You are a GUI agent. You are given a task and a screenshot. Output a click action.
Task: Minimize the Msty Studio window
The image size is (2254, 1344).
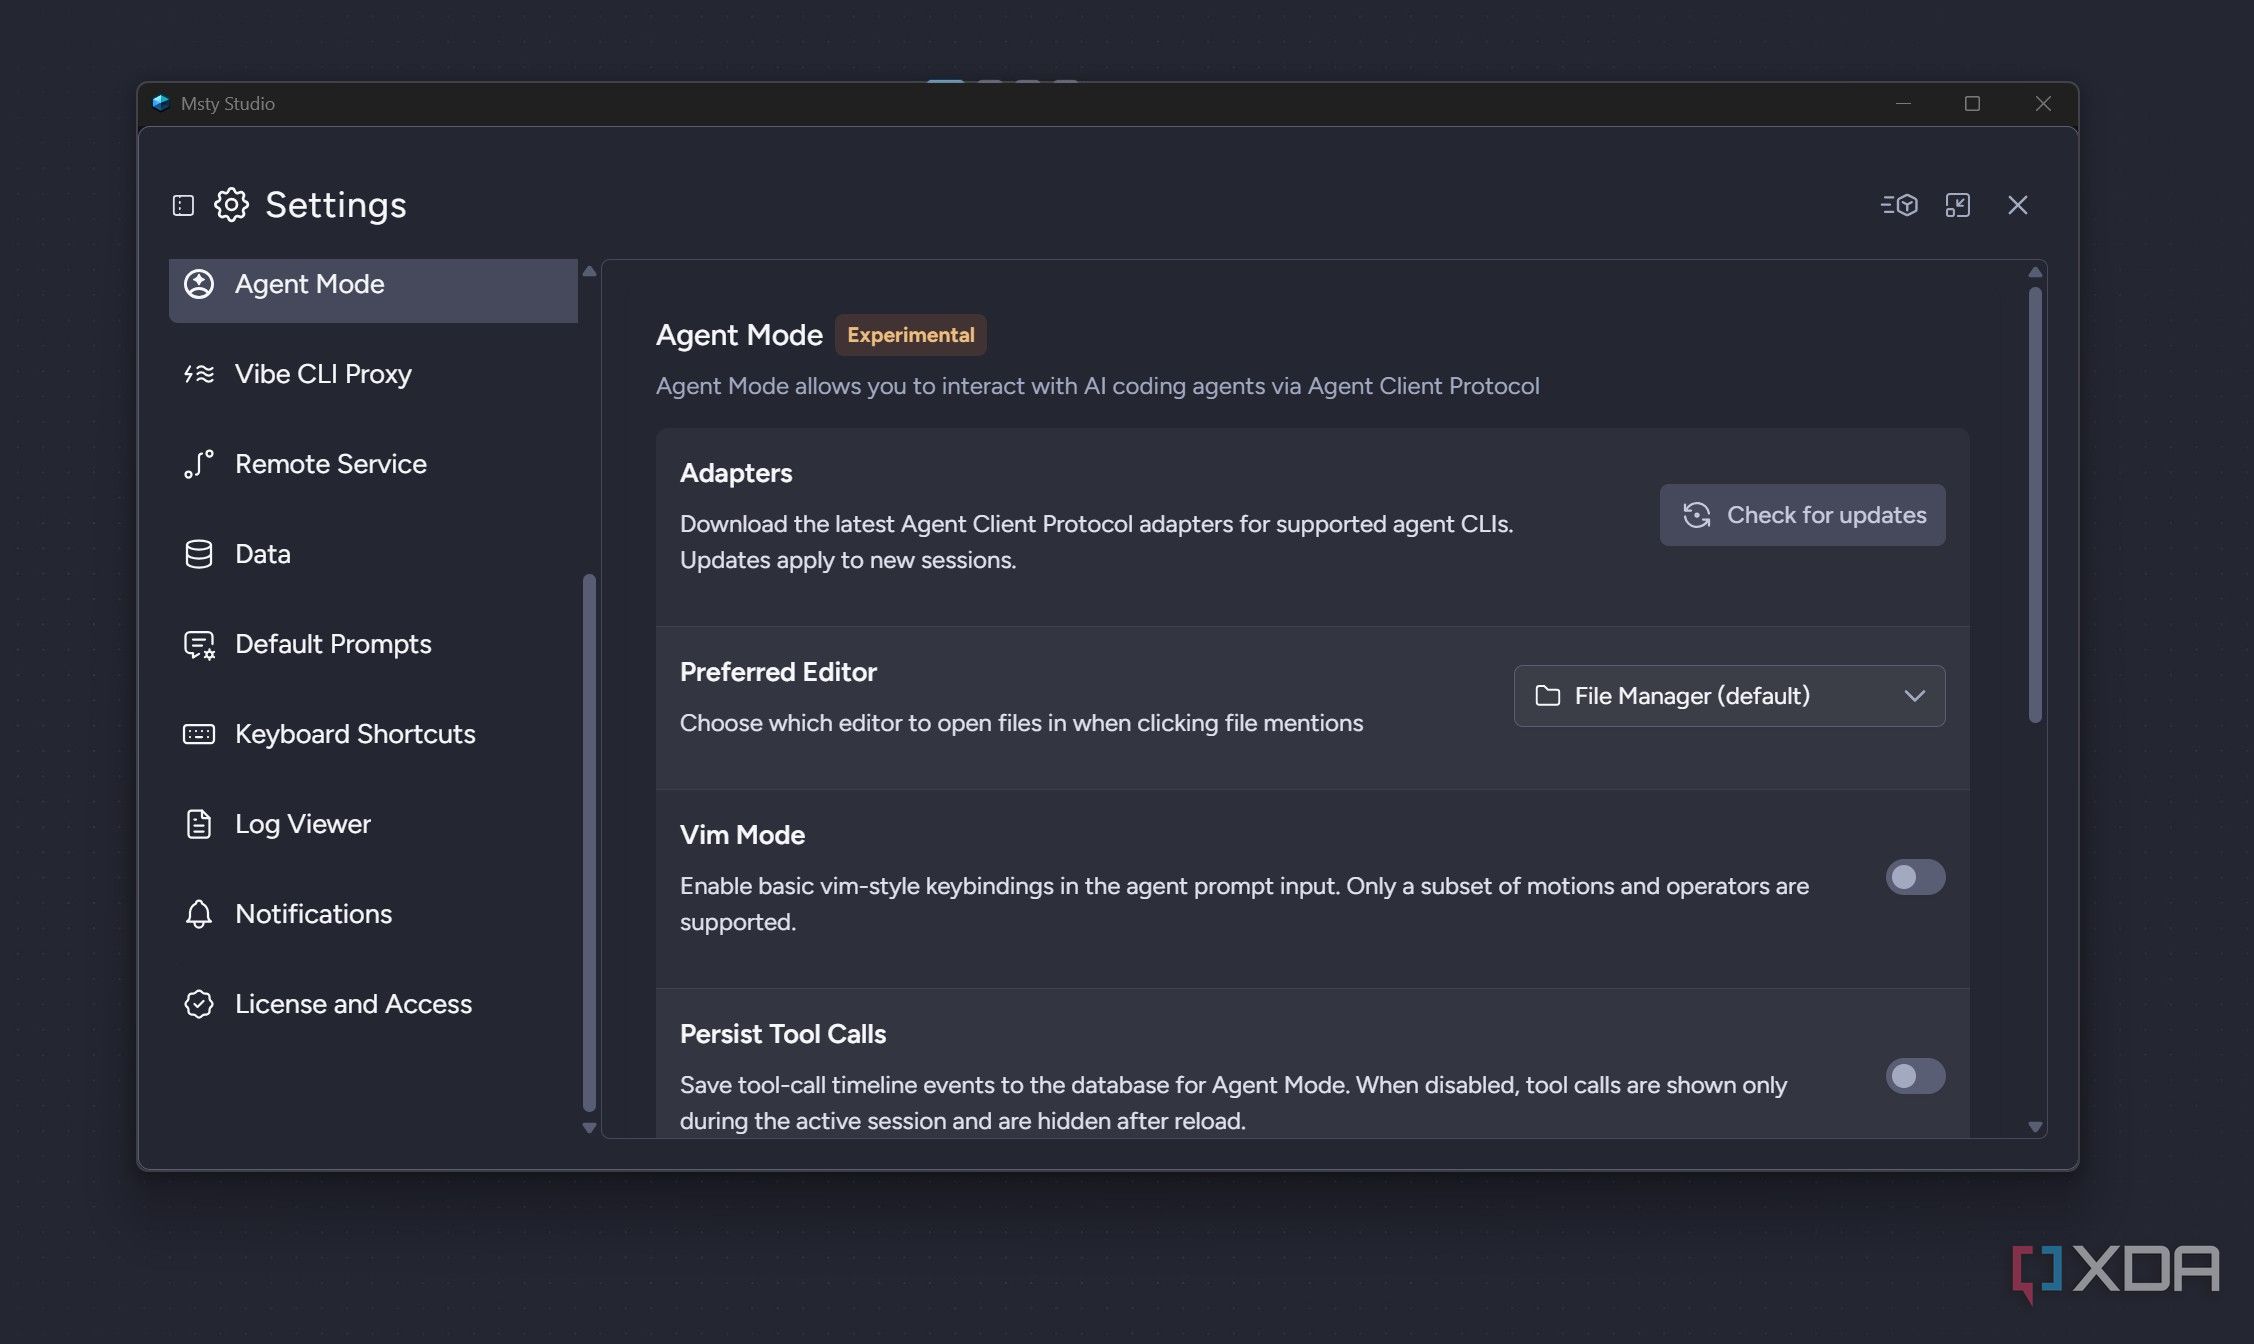1903,103
